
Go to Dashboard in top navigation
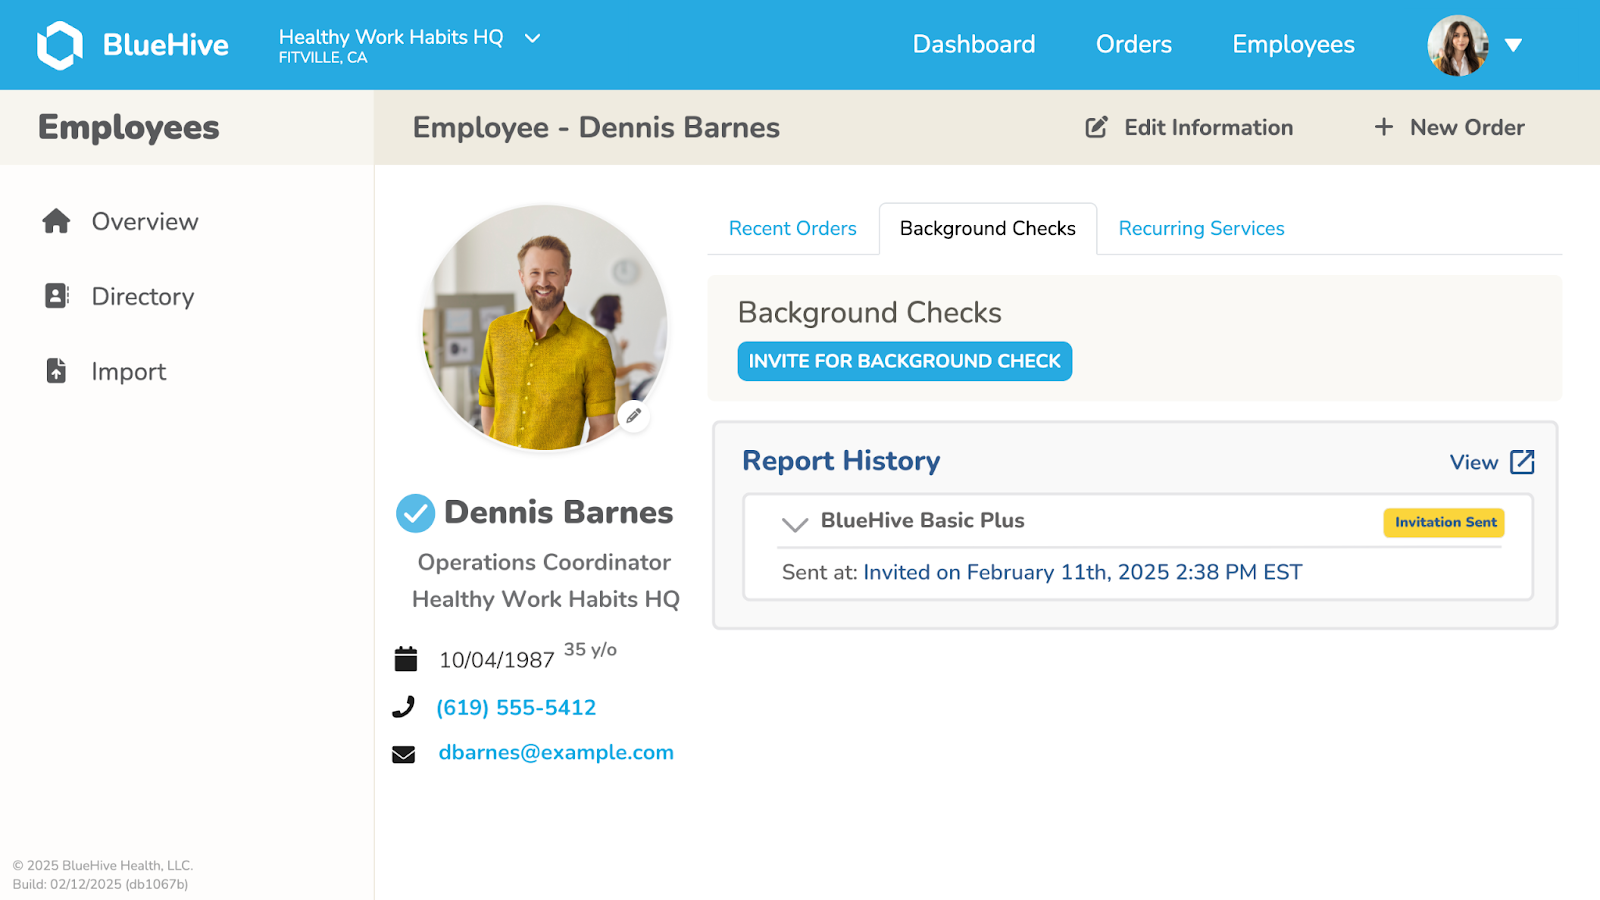point(974,45)
